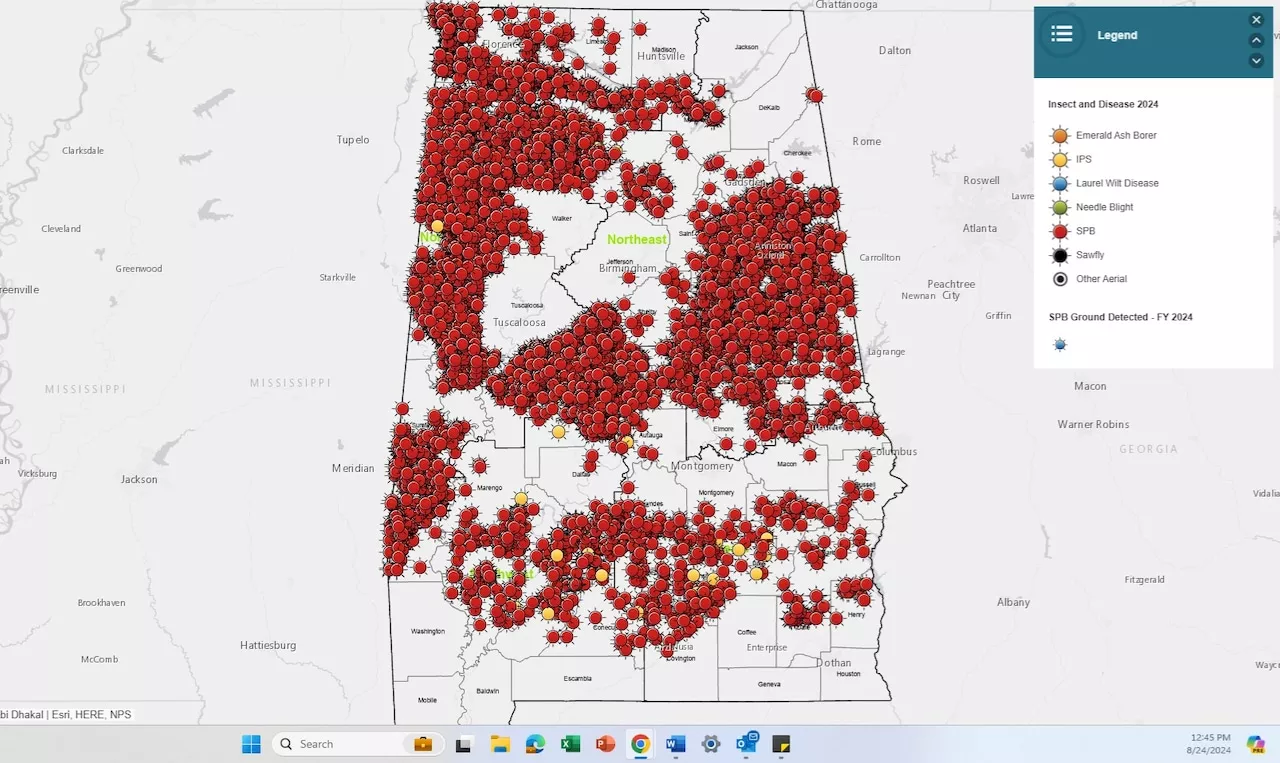Select the Sawfly legend label
Viewport: 1280px width, 763px height.
(x=1090, y=255)
